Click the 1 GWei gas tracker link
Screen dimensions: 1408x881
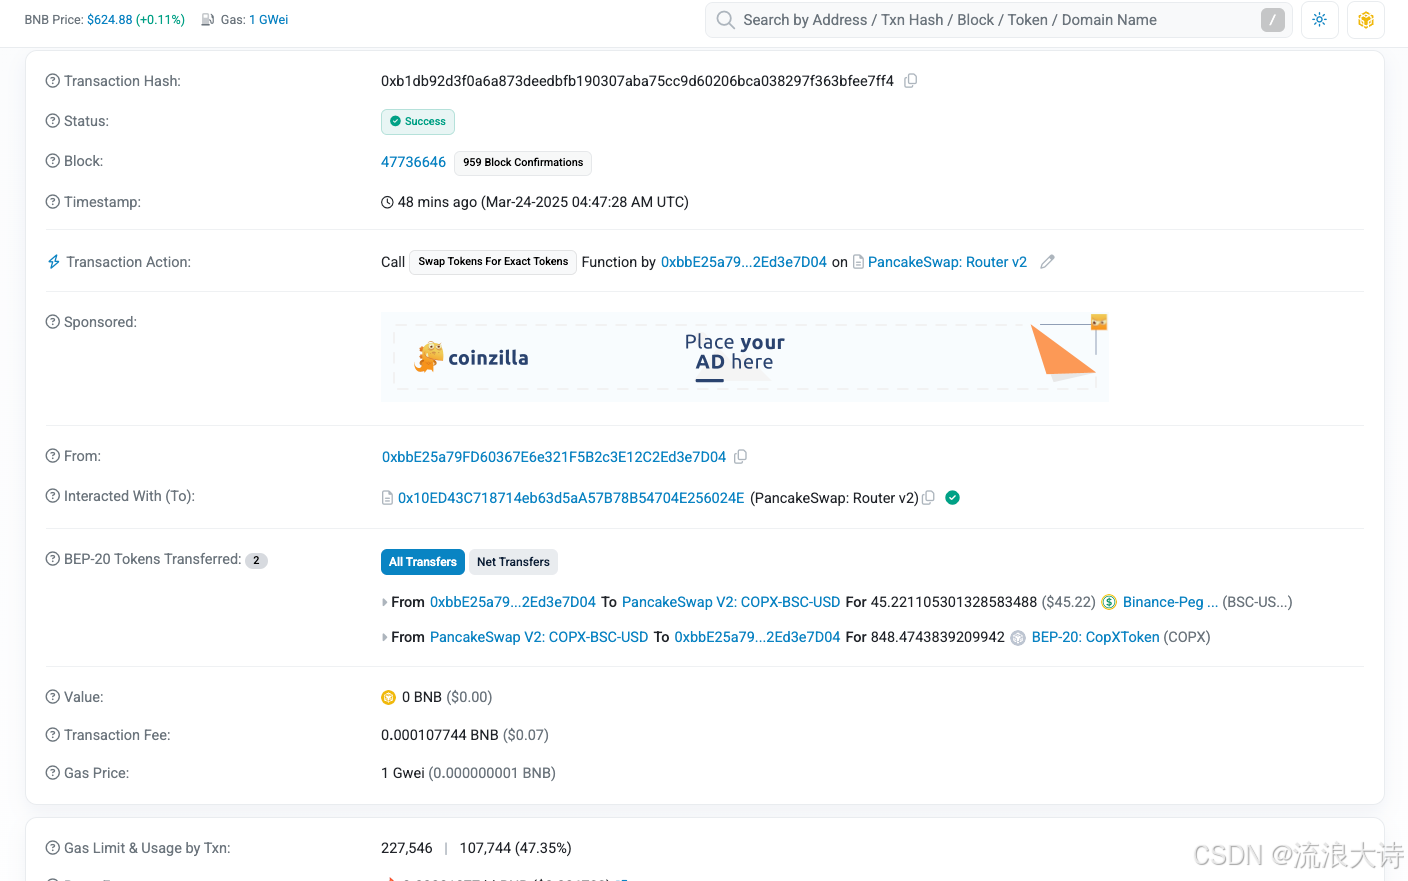coord(269,20)
